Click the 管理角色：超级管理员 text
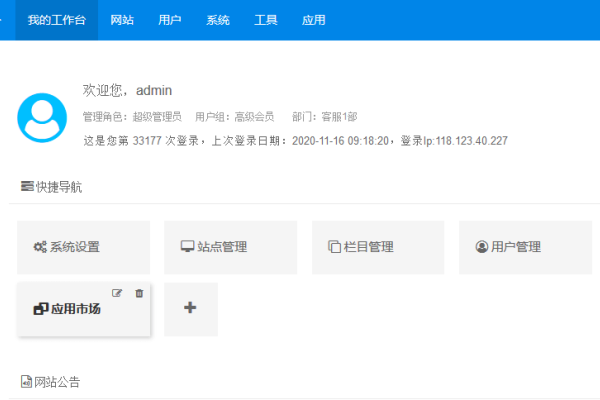Viewport: 600px width, 400px height. click(x=132, y=117)
